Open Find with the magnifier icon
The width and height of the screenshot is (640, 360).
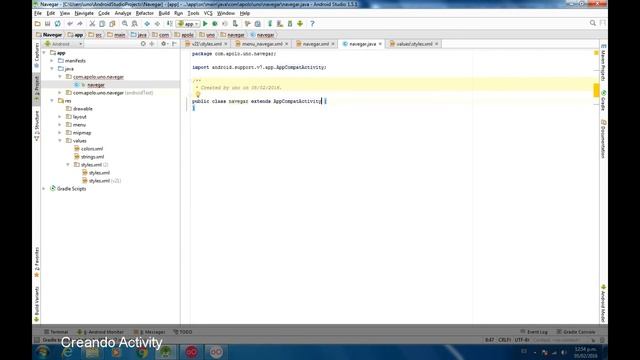point(125,24)
